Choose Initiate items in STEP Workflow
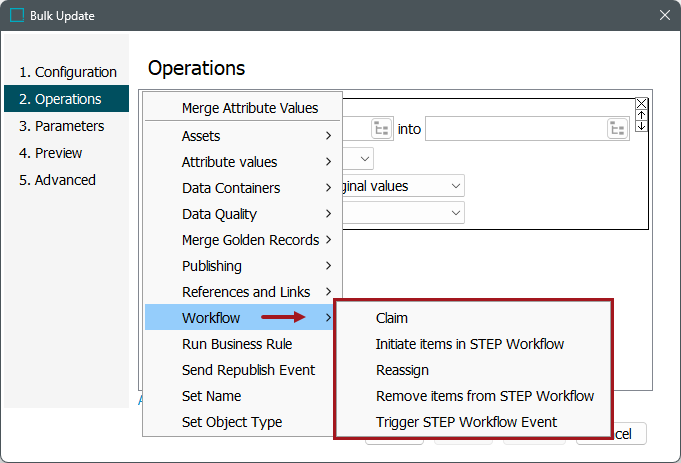The width and height of the screenshot is (681, 463). click(469, 344)
